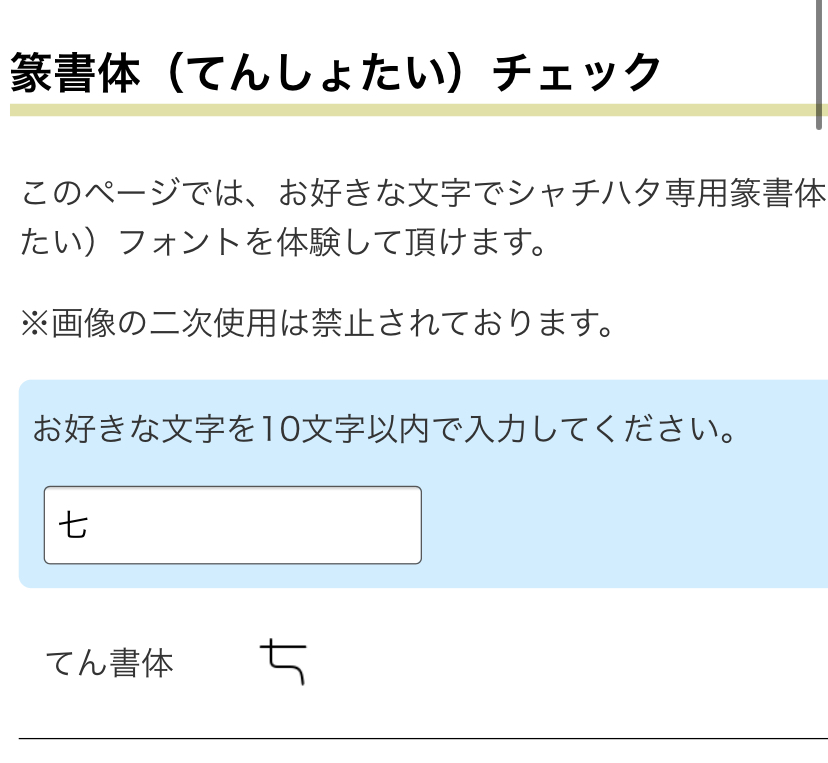
Task: Click チェック in the page heading
Action: (x=577, y=73)
